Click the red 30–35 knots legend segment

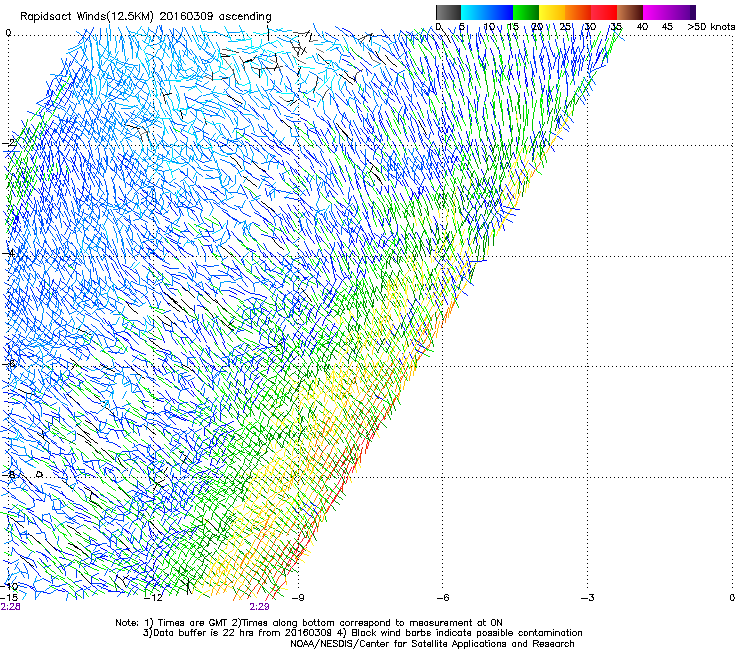click(x=604, y=12)
